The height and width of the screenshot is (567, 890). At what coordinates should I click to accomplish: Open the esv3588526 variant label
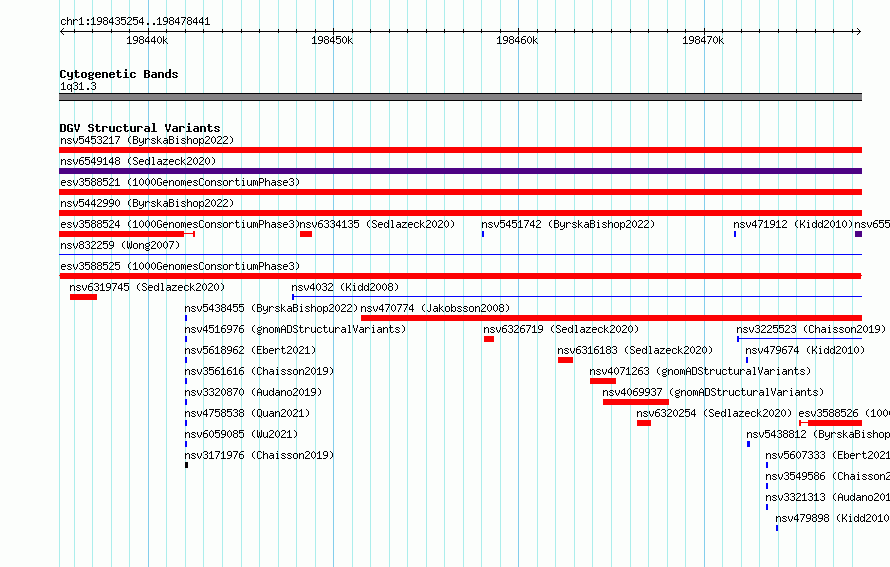(844, 413)
